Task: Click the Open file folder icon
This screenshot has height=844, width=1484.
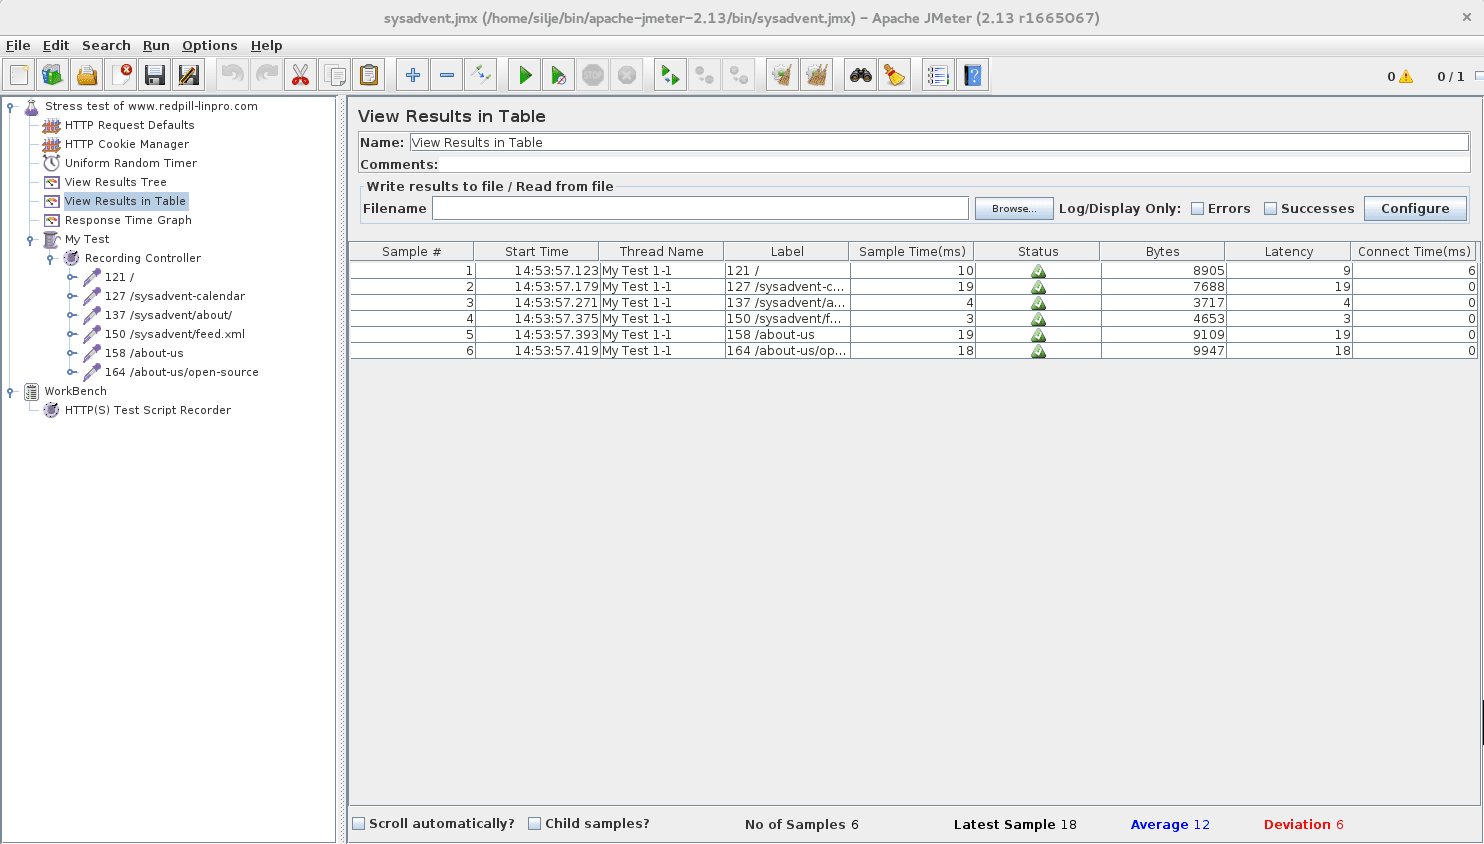Action: [87, 75]
